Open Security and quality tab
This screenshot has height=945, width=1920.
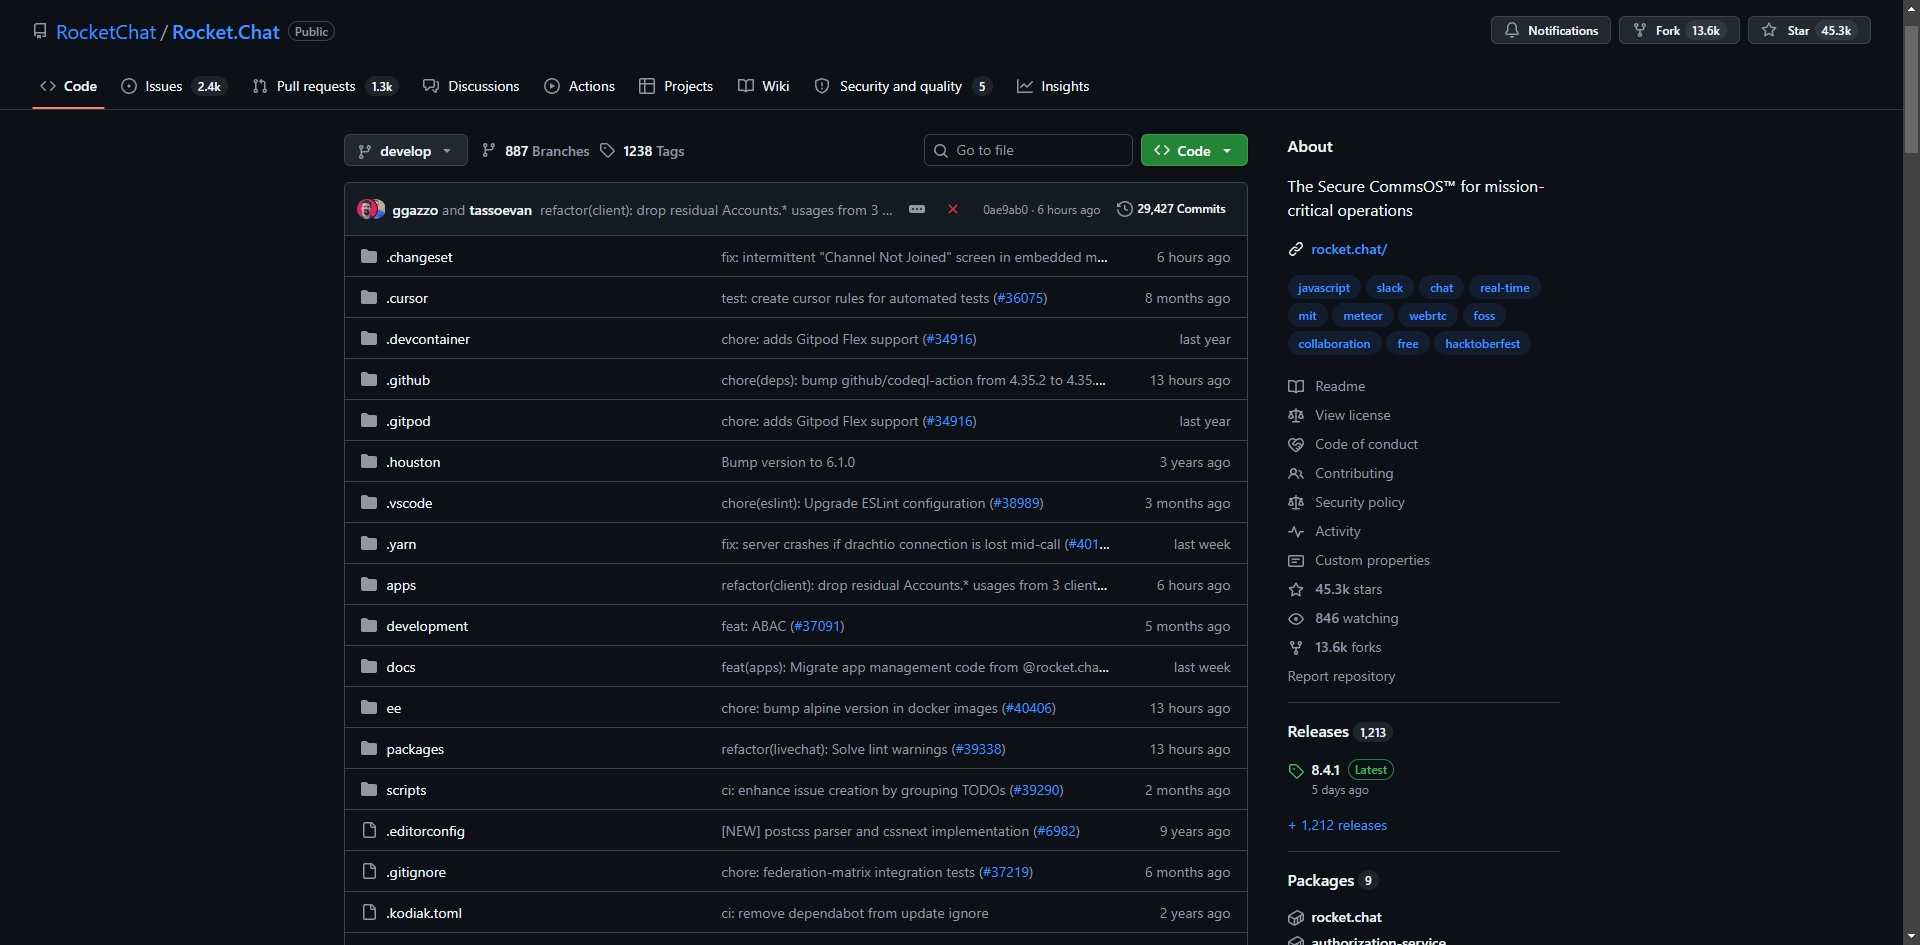click(903, 86)
